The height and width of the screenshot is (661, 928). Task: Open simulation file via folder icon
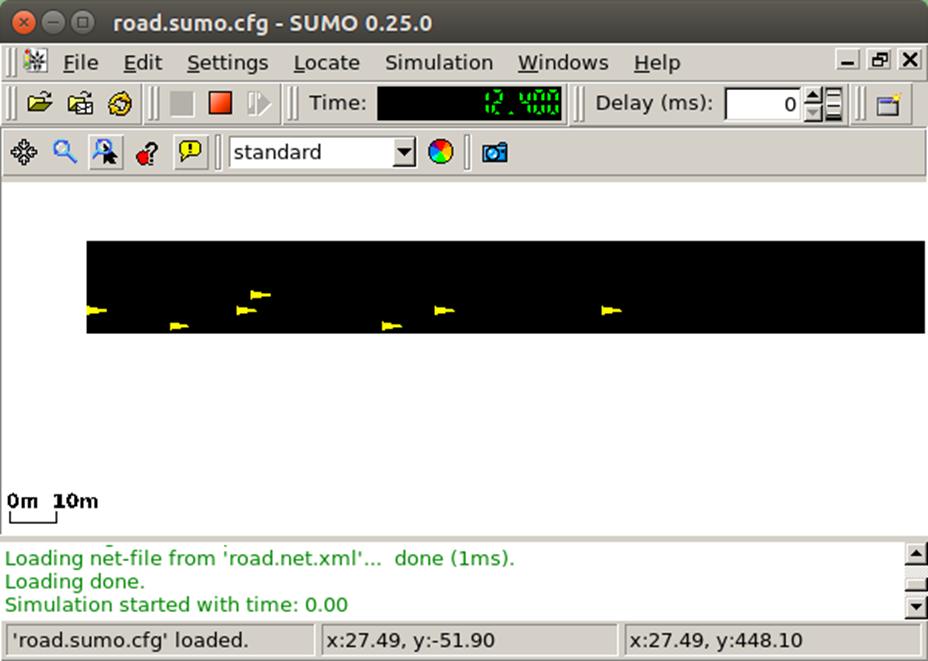click(x=40, y=104)
